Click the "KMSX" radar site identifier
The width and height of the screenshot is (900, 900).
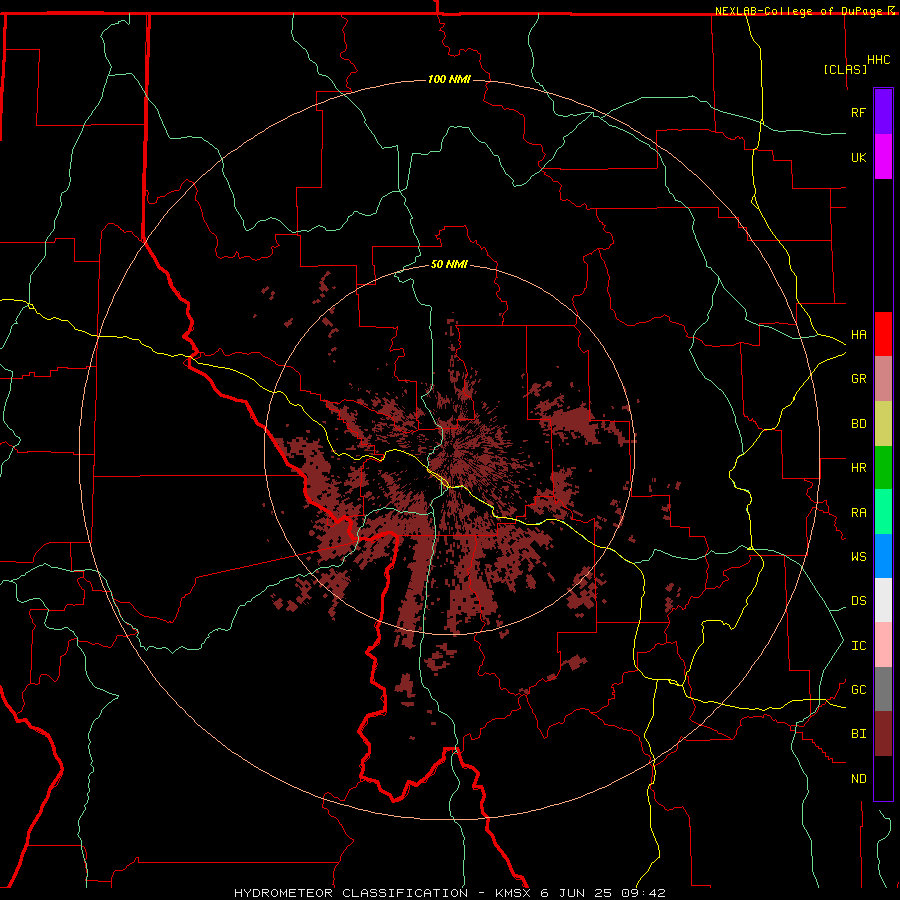tap(513, 893)
